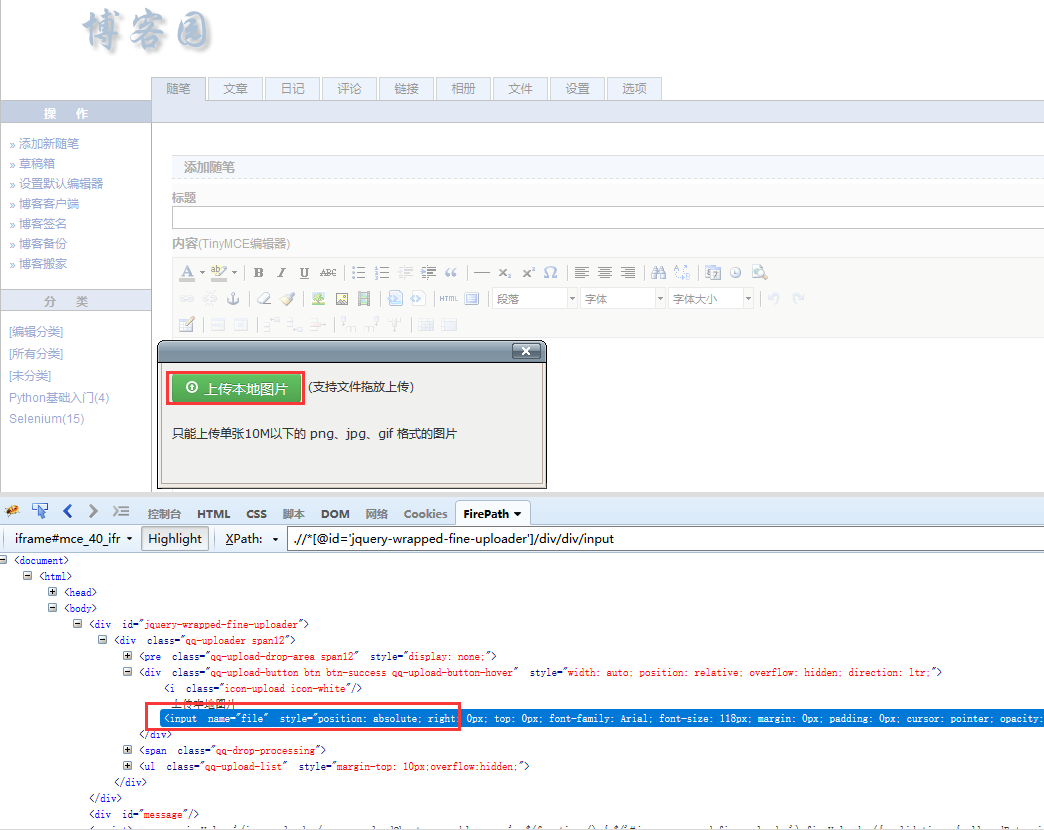Remove formatting with eraser icon
Viewport: 1044px width, 830px height.
click(264, 298)
